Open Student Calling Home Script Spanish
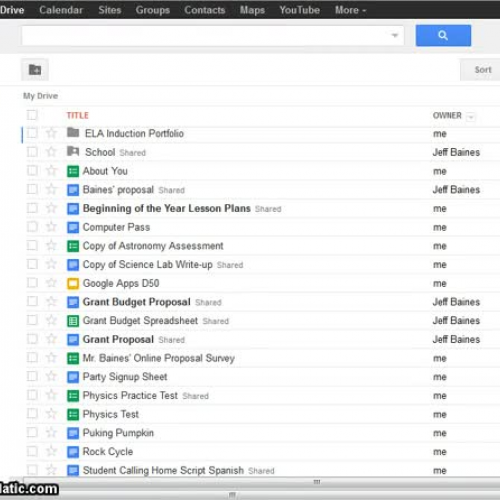Viewport: 500px width, 500px height. [x=163, y=470]
